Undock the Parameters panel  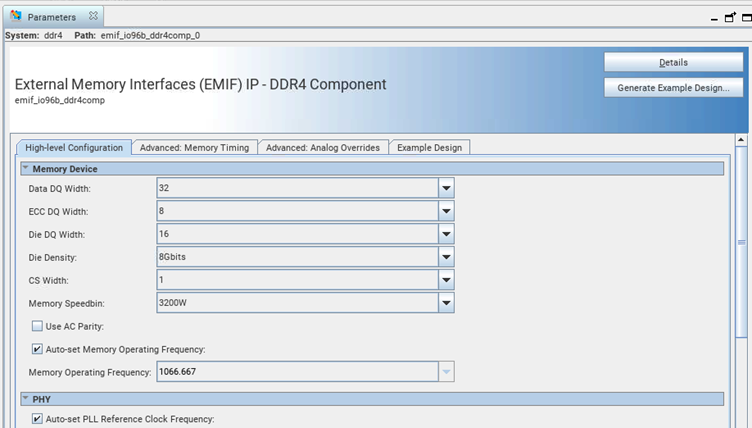pyautogui.click(x=730, y=17)
